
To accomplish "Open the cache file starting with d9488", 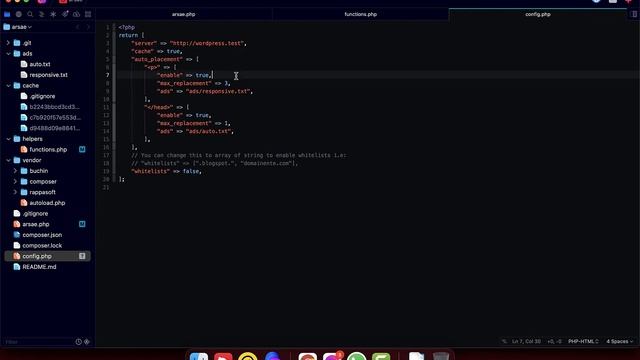I will point(55,128).
